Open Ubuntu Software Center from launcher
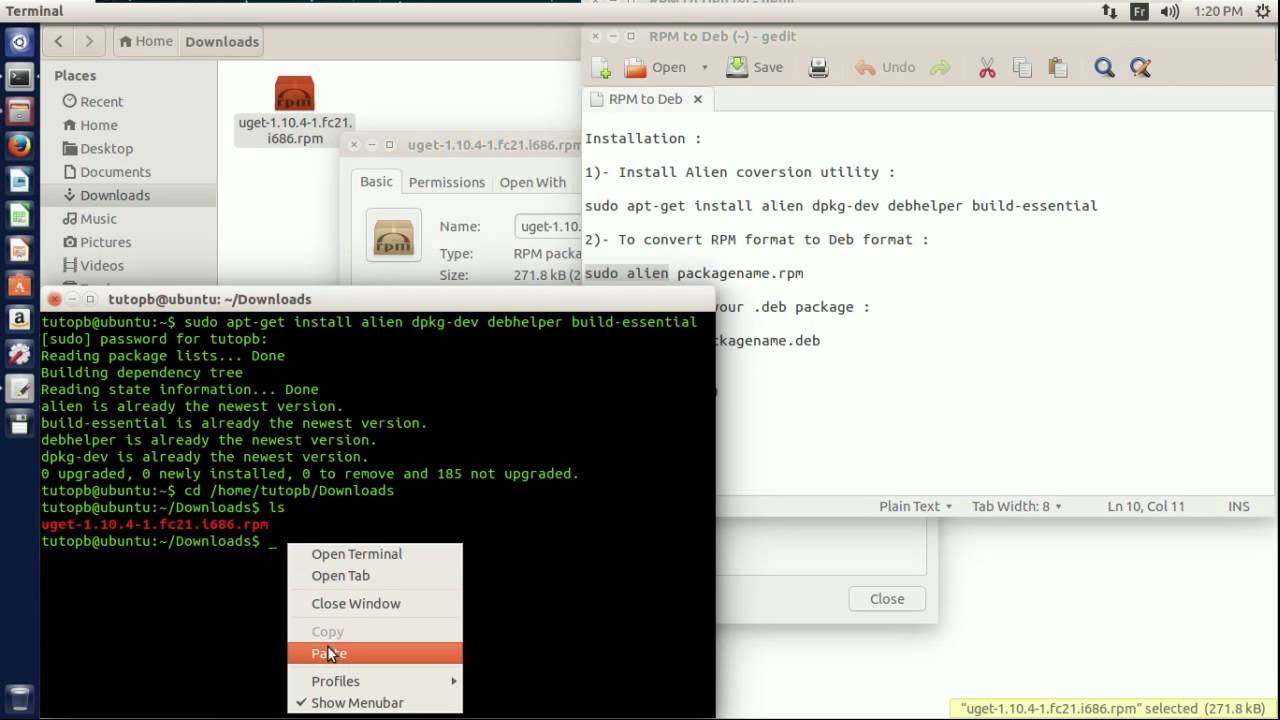1280x720 pixels. point(20,284)
